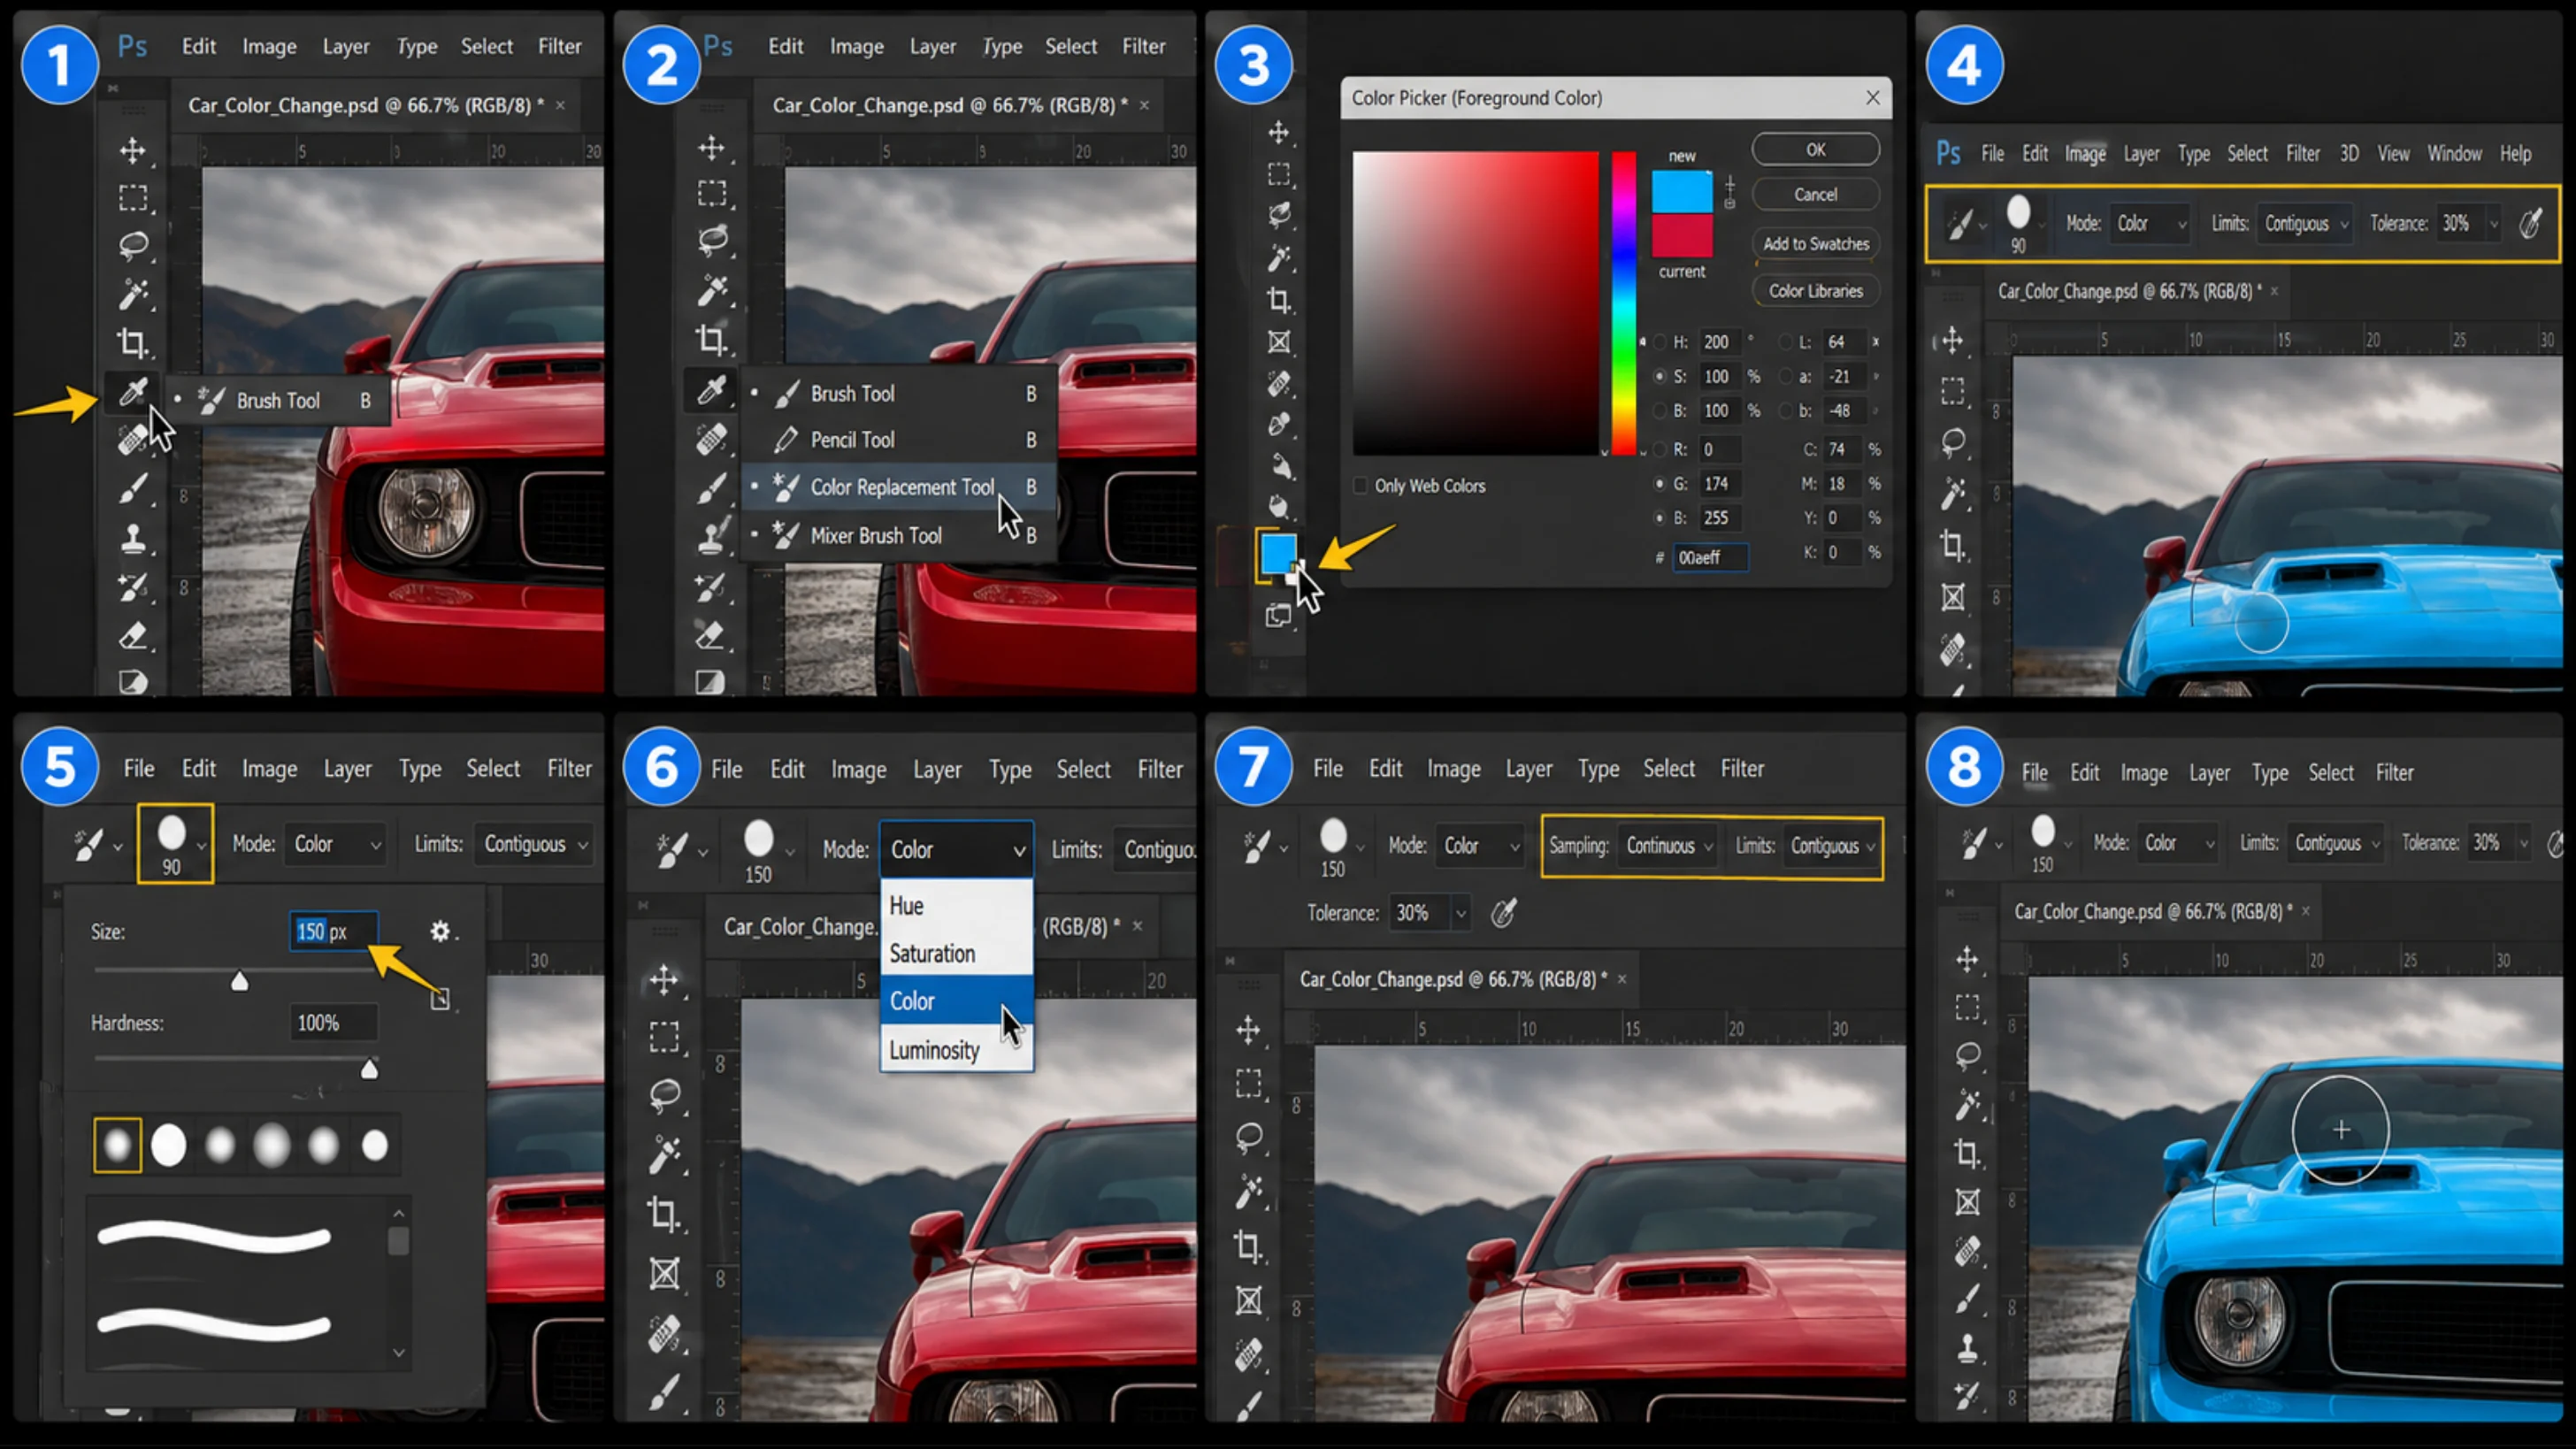Open the Limits Contiguous dropdown in panel 4
The height and width of the screenshot is (1449, 2576).
2306,224
